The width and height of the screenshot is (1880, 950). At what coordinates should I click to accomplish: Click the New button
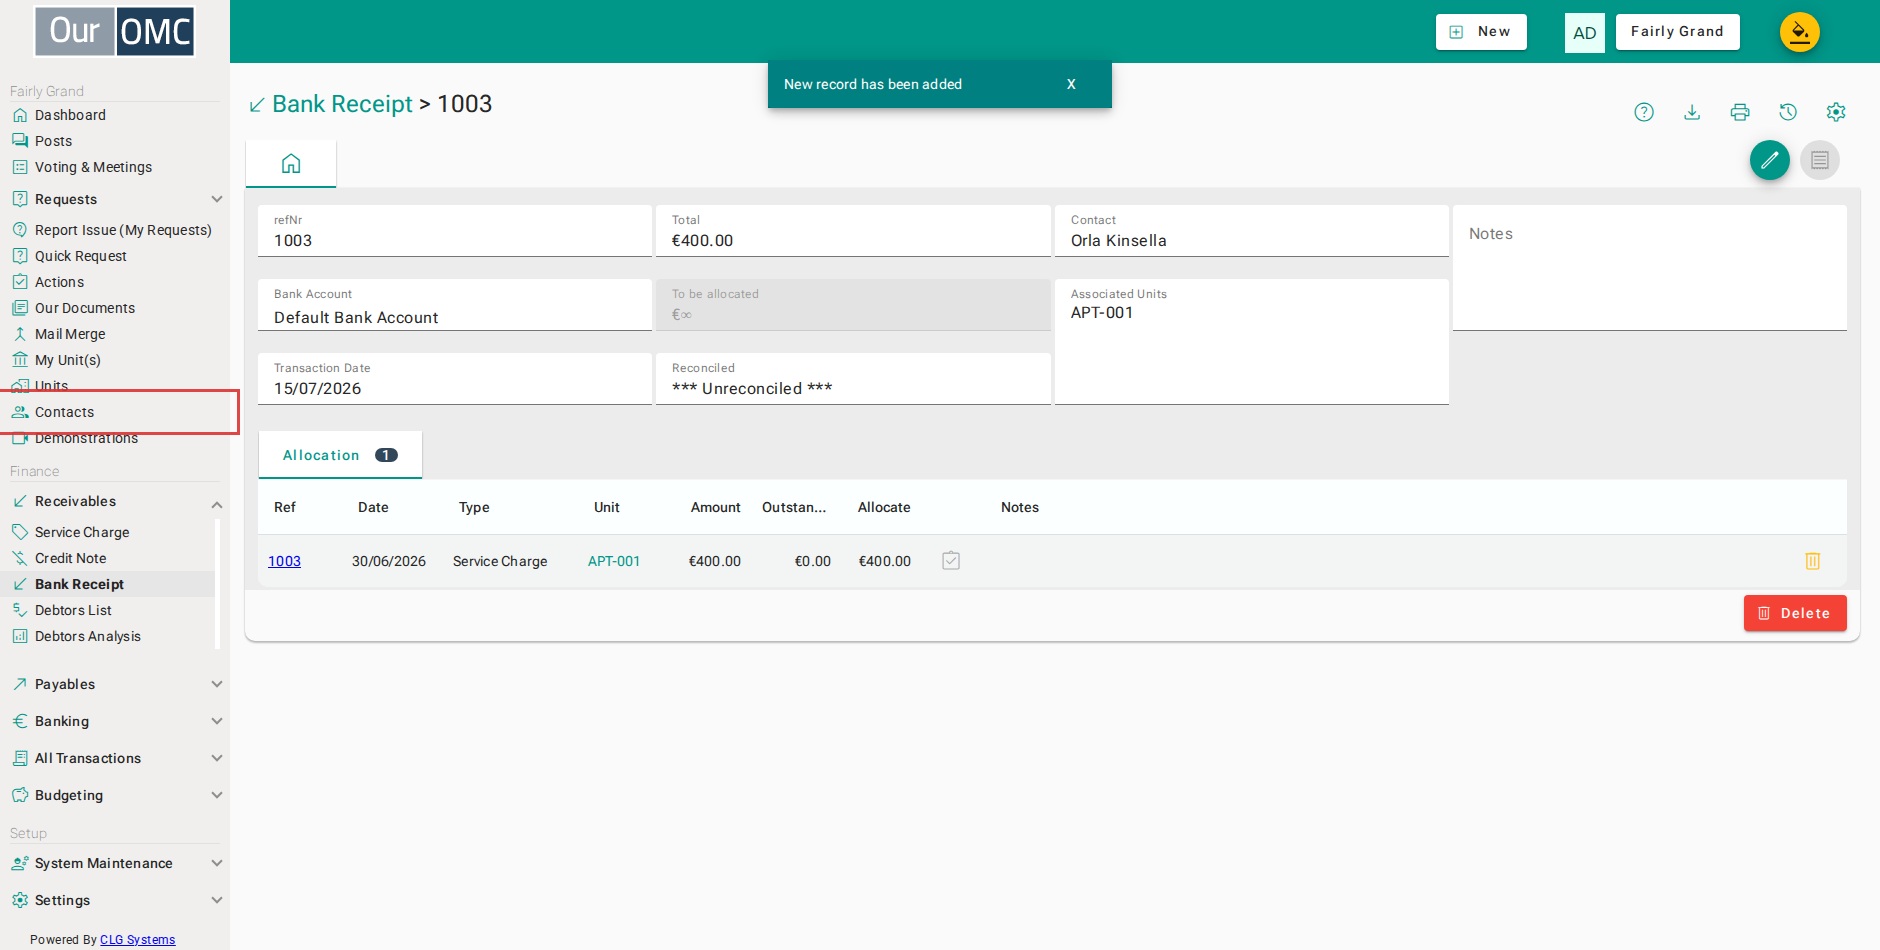point(1481,32)
